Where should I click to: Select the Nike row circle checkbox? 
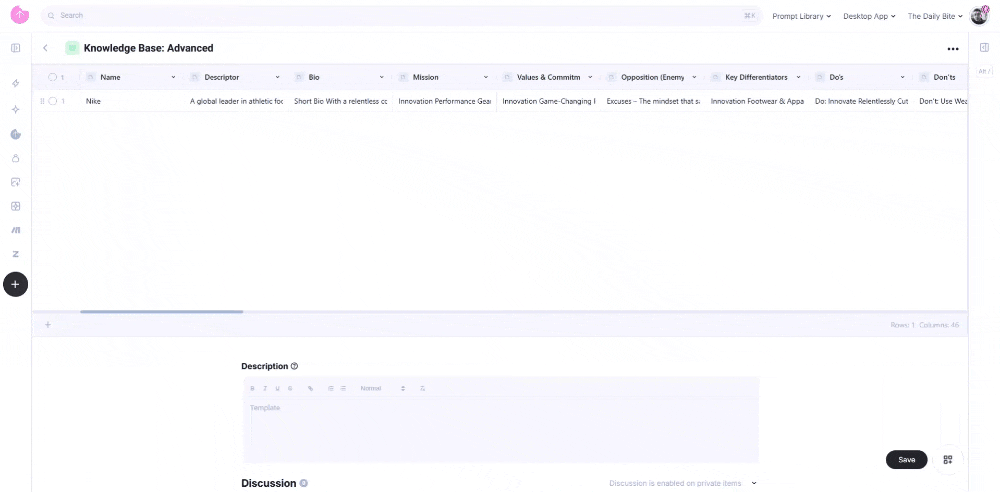pos(52,101)
